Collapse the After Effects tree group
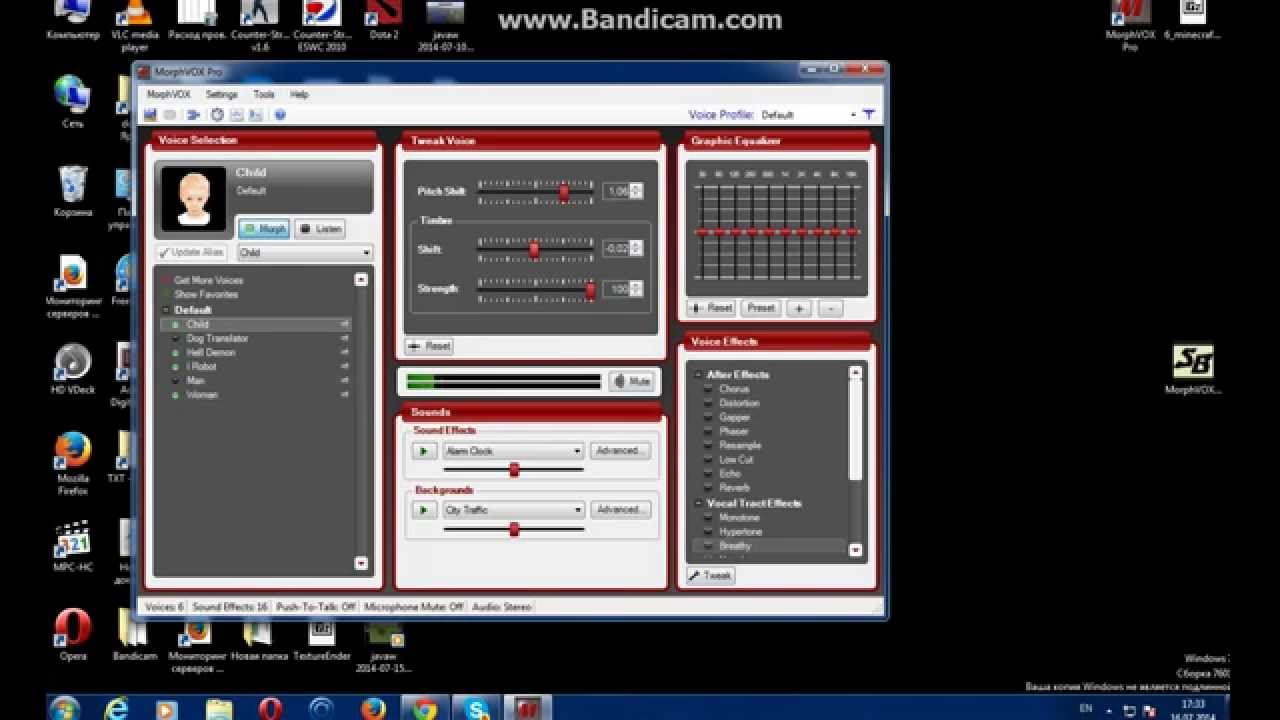The image size is (1280, 720). 698,375
